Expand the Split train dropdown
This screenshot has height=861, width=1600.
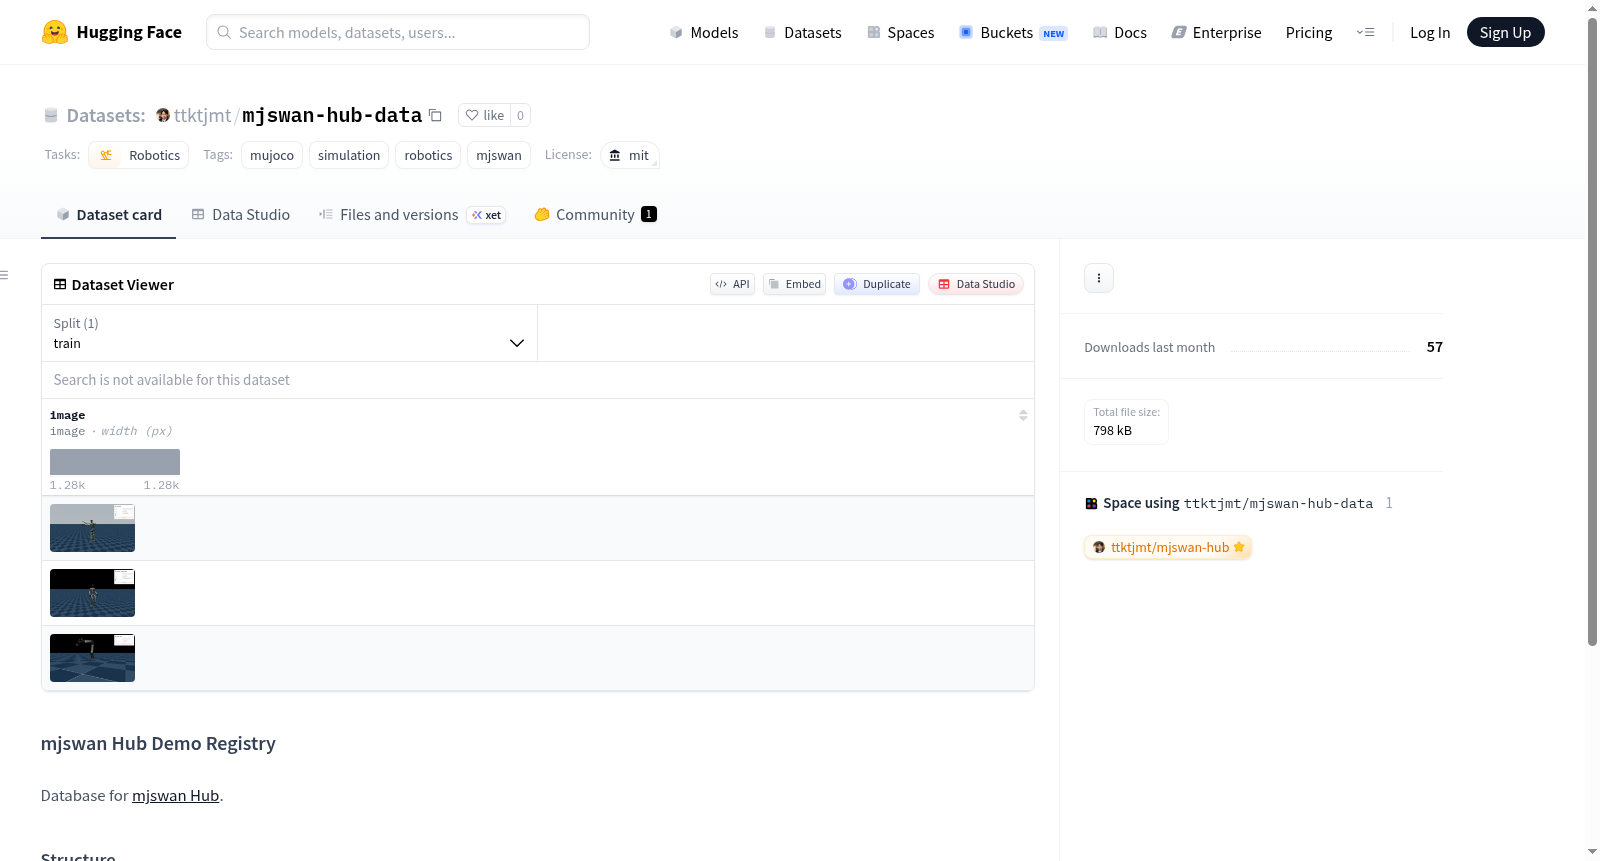[x=289, y=333]
